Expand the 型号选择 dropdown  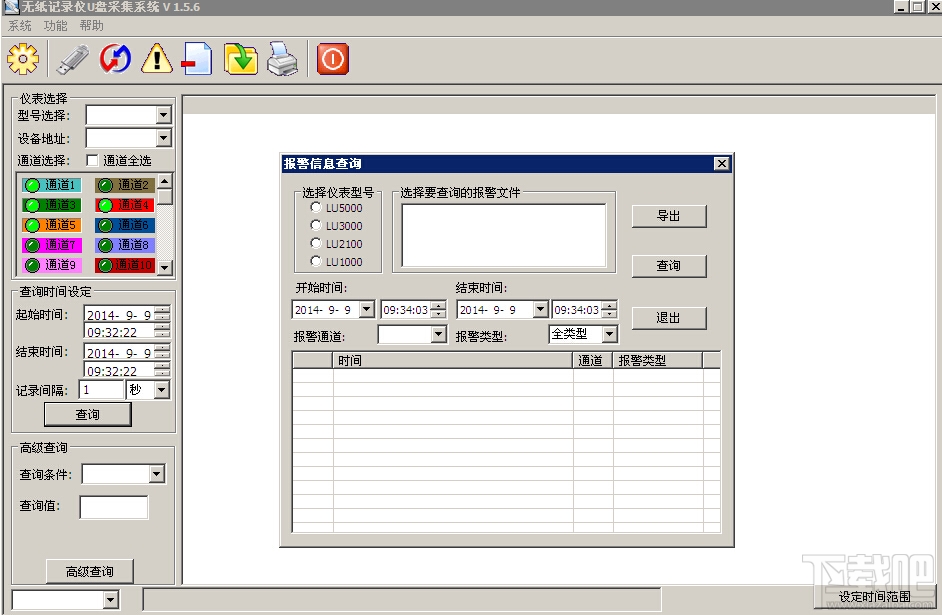163,115
